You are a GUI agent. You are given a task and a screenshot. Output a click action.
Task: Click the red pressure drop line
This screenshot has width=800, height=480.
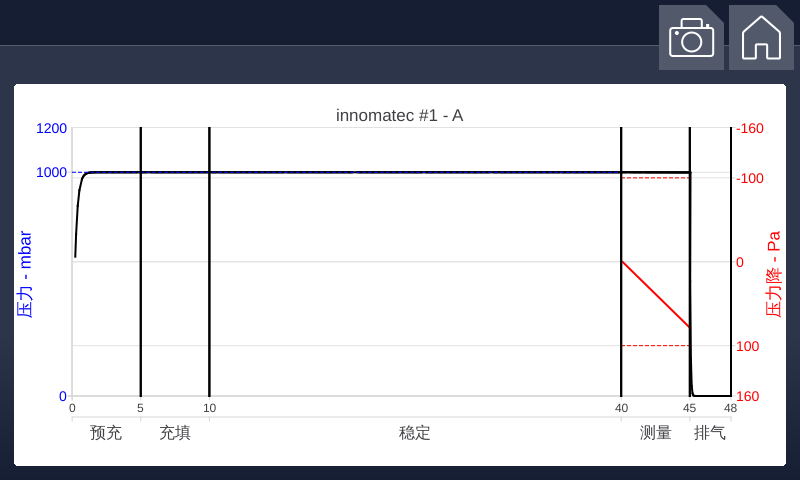(x=656, y=294)
